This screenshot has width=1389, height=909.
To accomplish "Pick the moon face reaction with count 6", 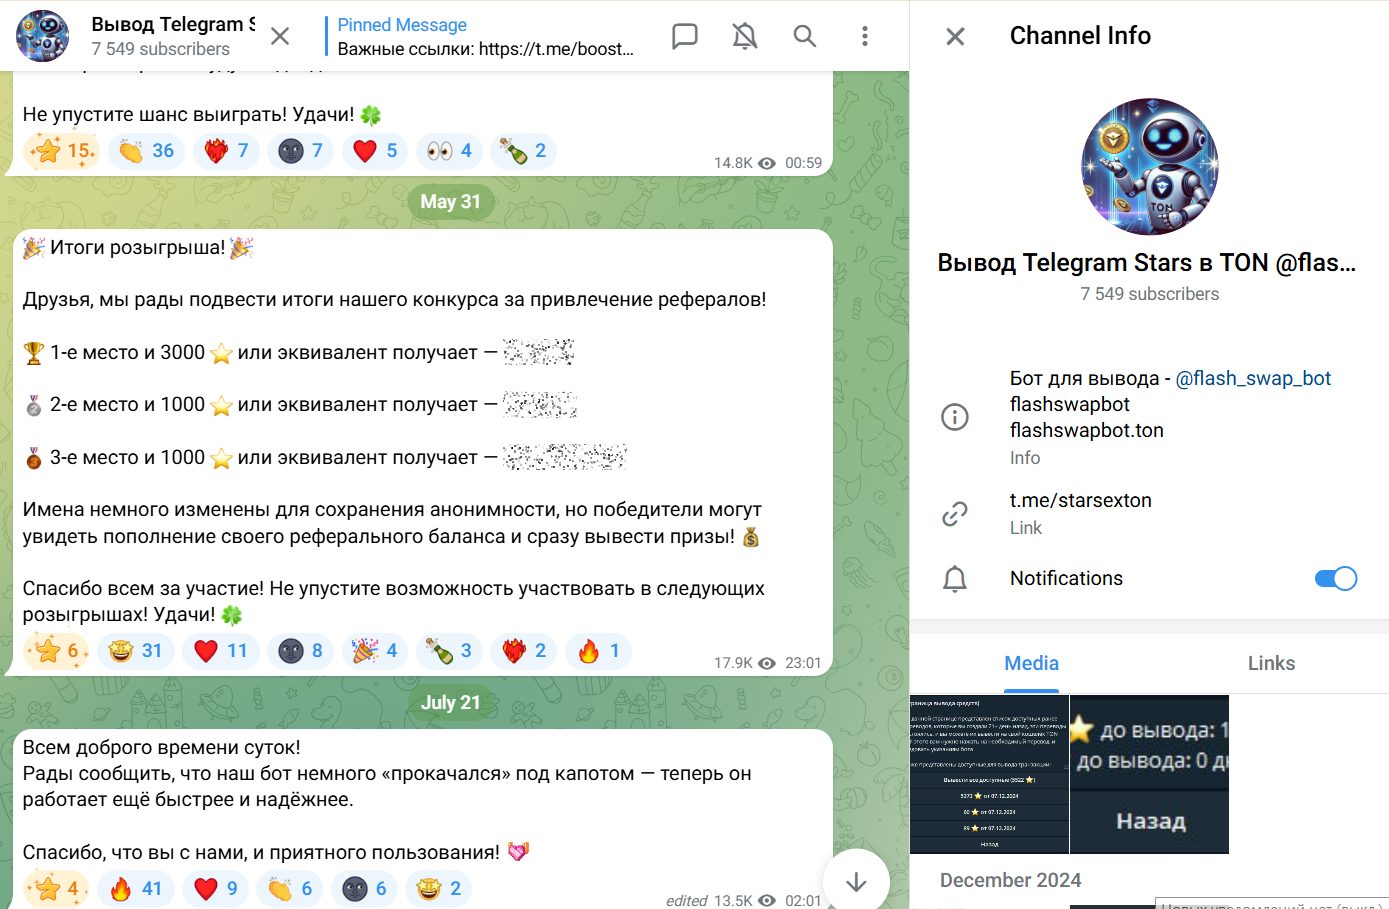I will click(x=365, y=888).
